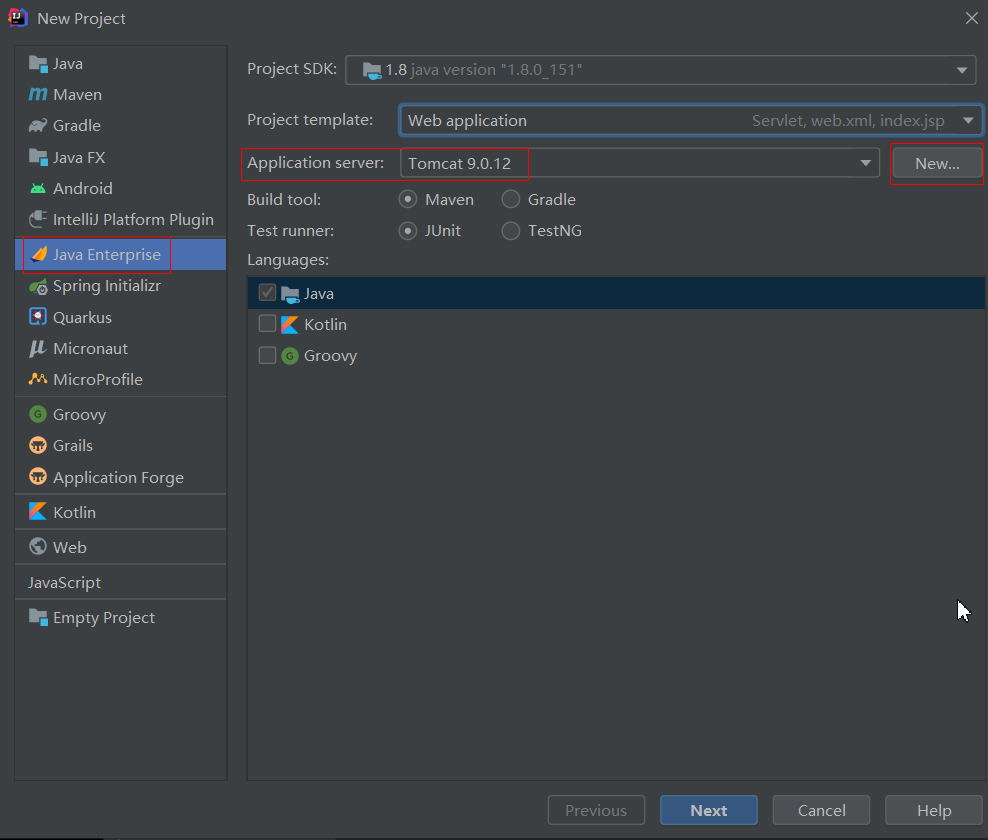The image size is (988, 840).
Task: Click the Java Enterprise sail icon
Action: [x=39, y=255]
